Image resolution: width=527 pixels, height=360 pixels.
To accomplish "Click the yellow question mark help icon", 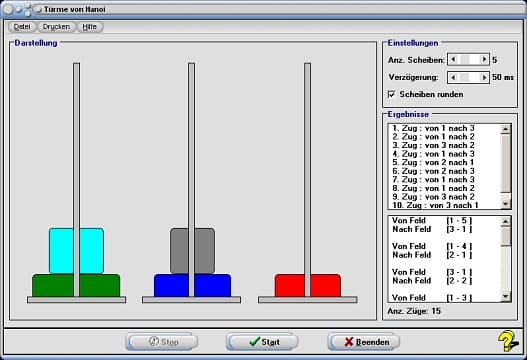I will pos(509,341).
